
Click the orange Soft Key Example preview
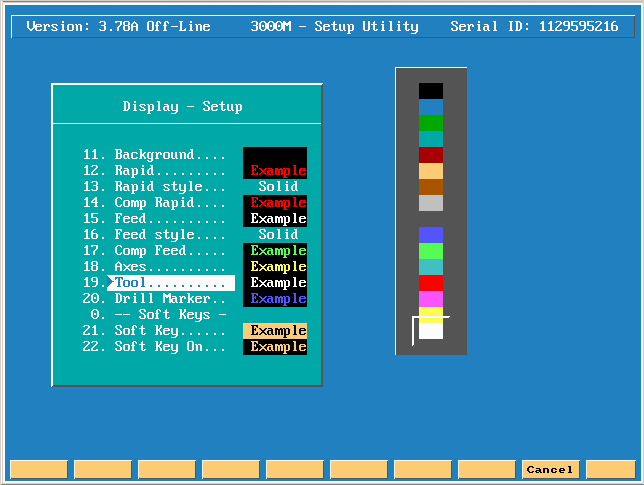pyautogui.click(x=275, y=331)
